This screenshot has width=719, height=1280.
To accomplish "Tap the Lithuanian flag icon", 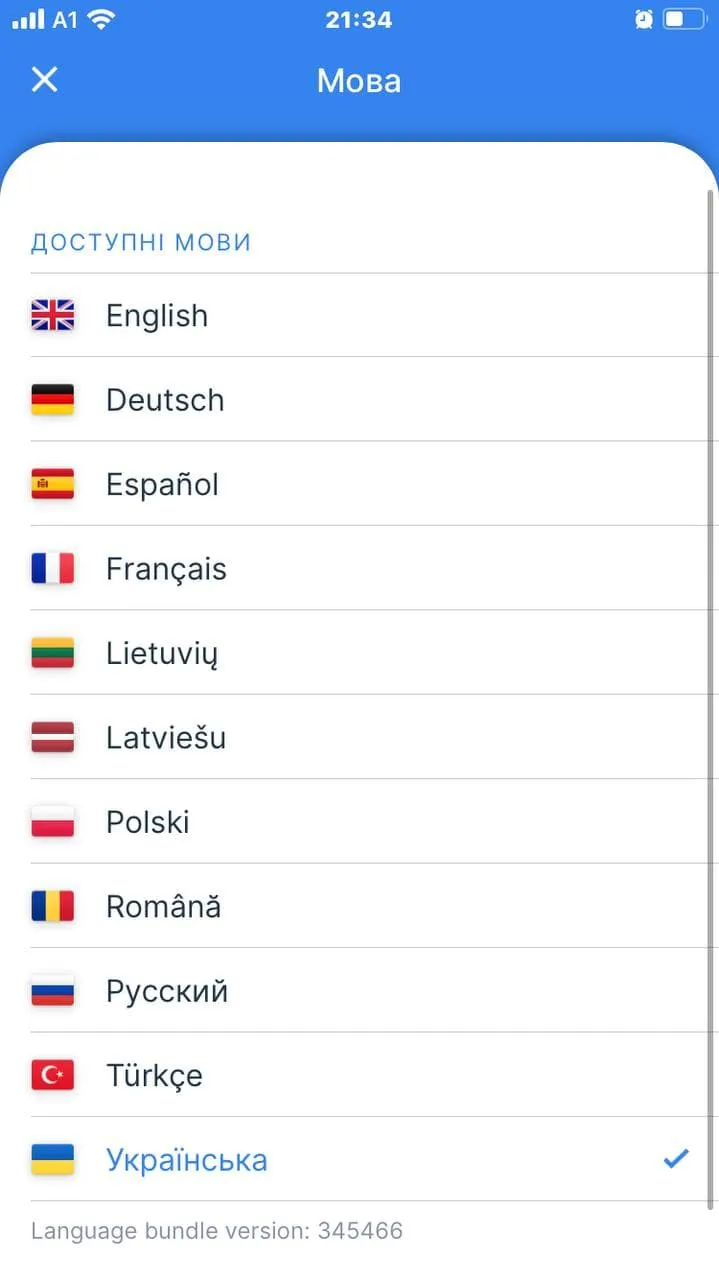I will (x=53, y=654).
